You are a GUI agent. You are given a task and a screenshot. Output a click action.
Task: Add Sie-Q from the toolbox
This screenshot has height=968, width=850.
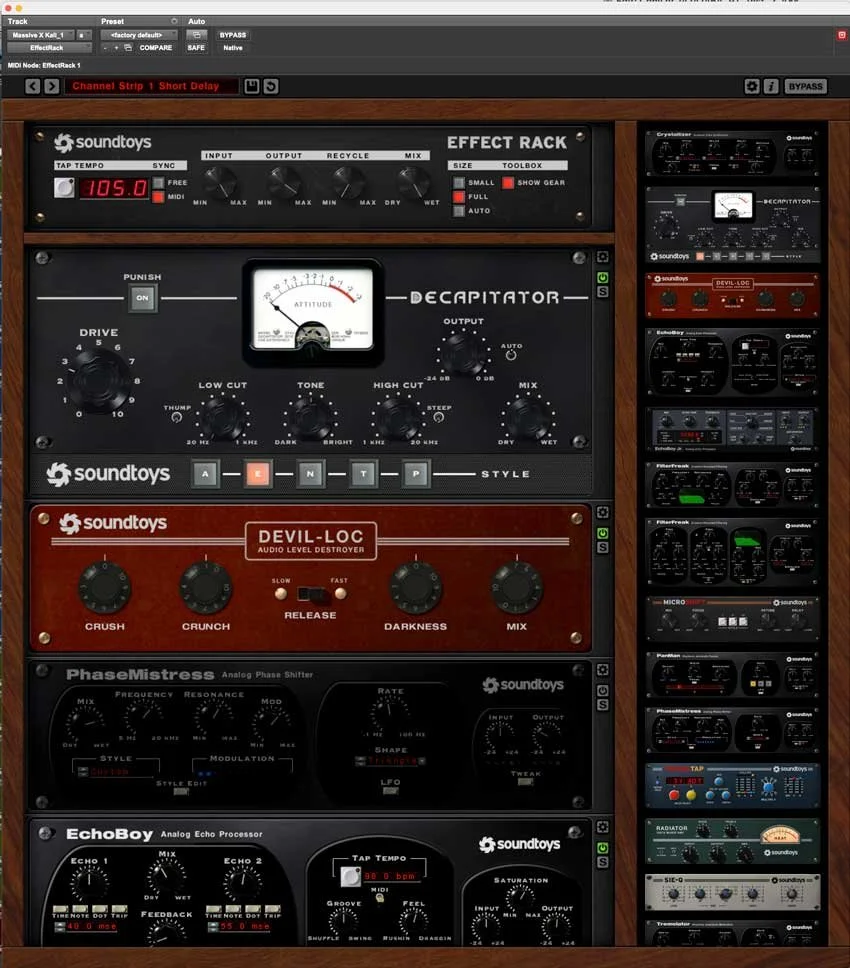(x=733, y=892)
